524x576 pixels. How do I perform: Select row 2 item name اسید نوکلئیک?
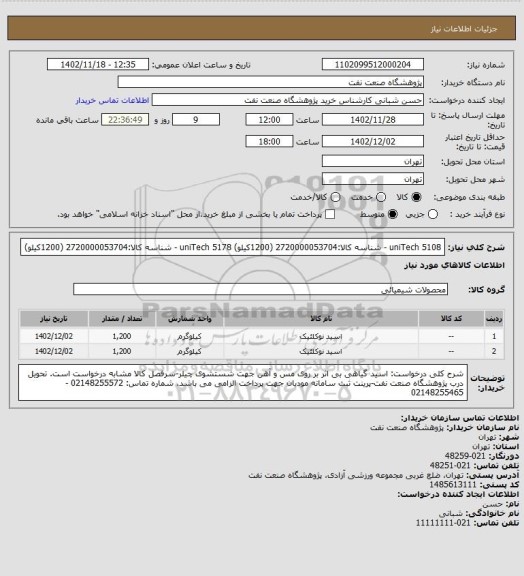tap(321, 352)
